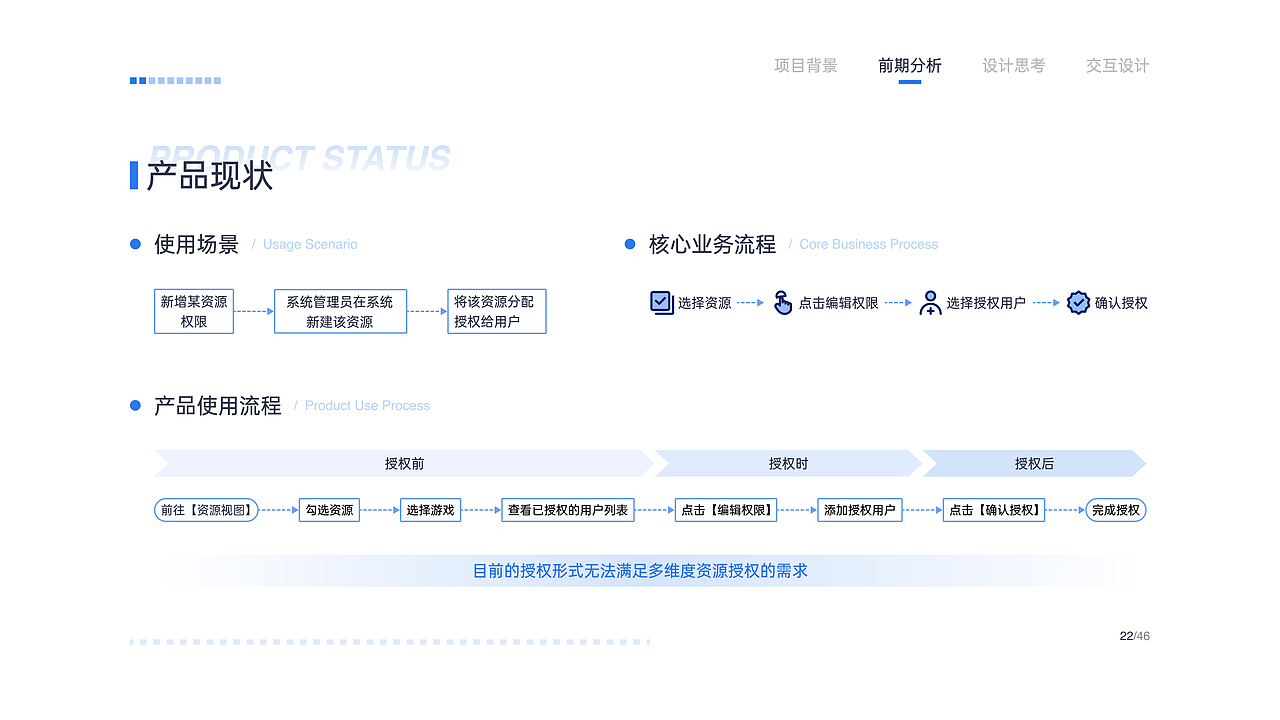The height and width of the screenshot is (720, 1280).
Task: Click the dotted progress indicator at bottom
Action: [390, 641]
